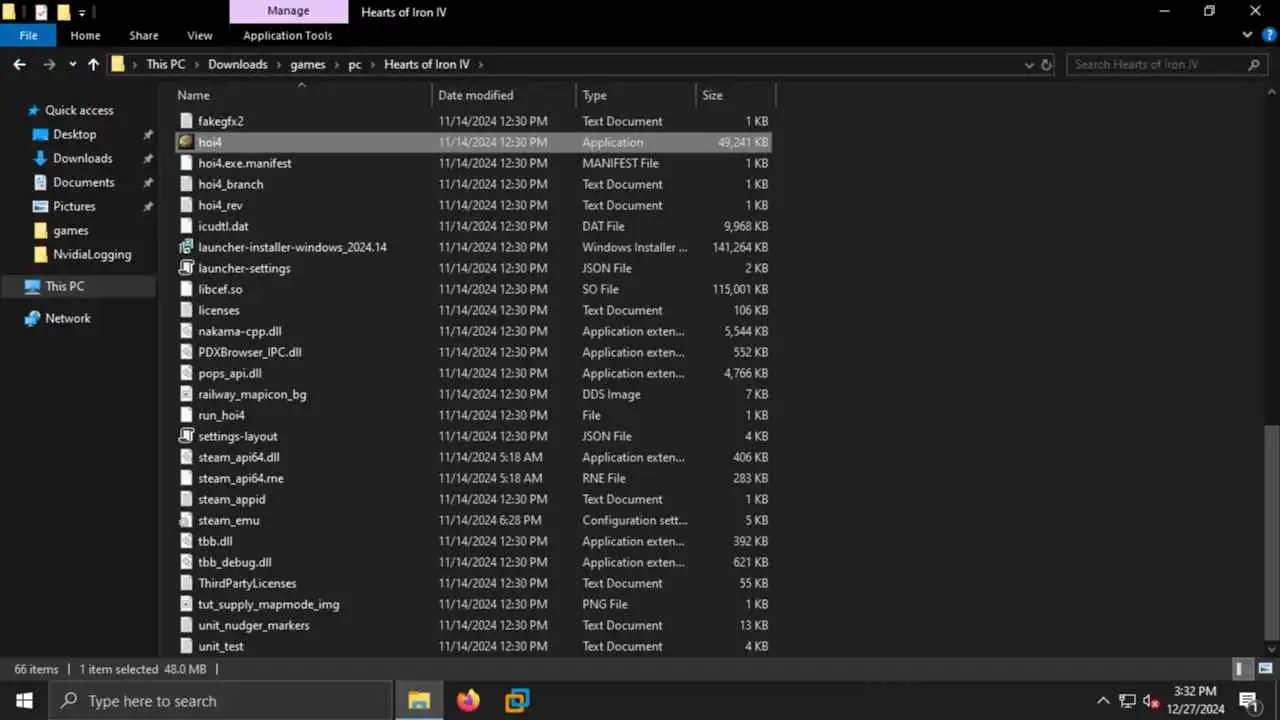The image size is (1280, 720).
Task: Open File Explorer taskbar icon
Action: [x=419, y=701]
